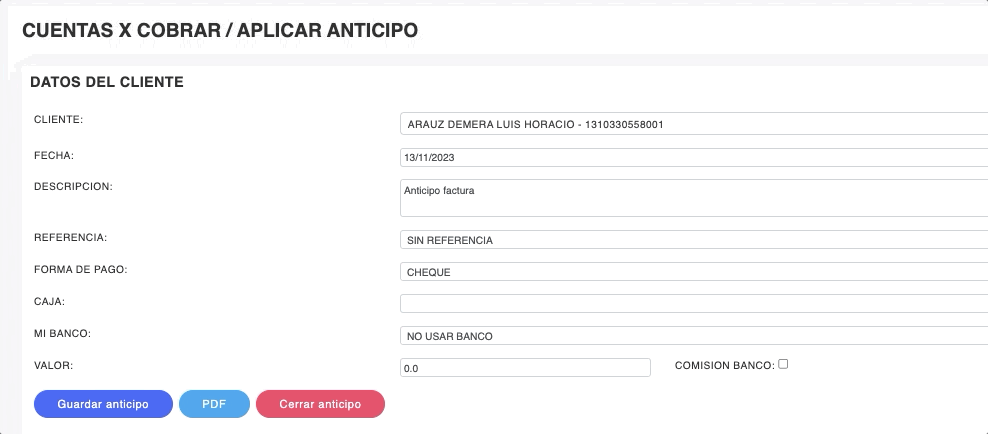
Task: Click the REFERENCIA field label
Action: click(x=70, y=238)
